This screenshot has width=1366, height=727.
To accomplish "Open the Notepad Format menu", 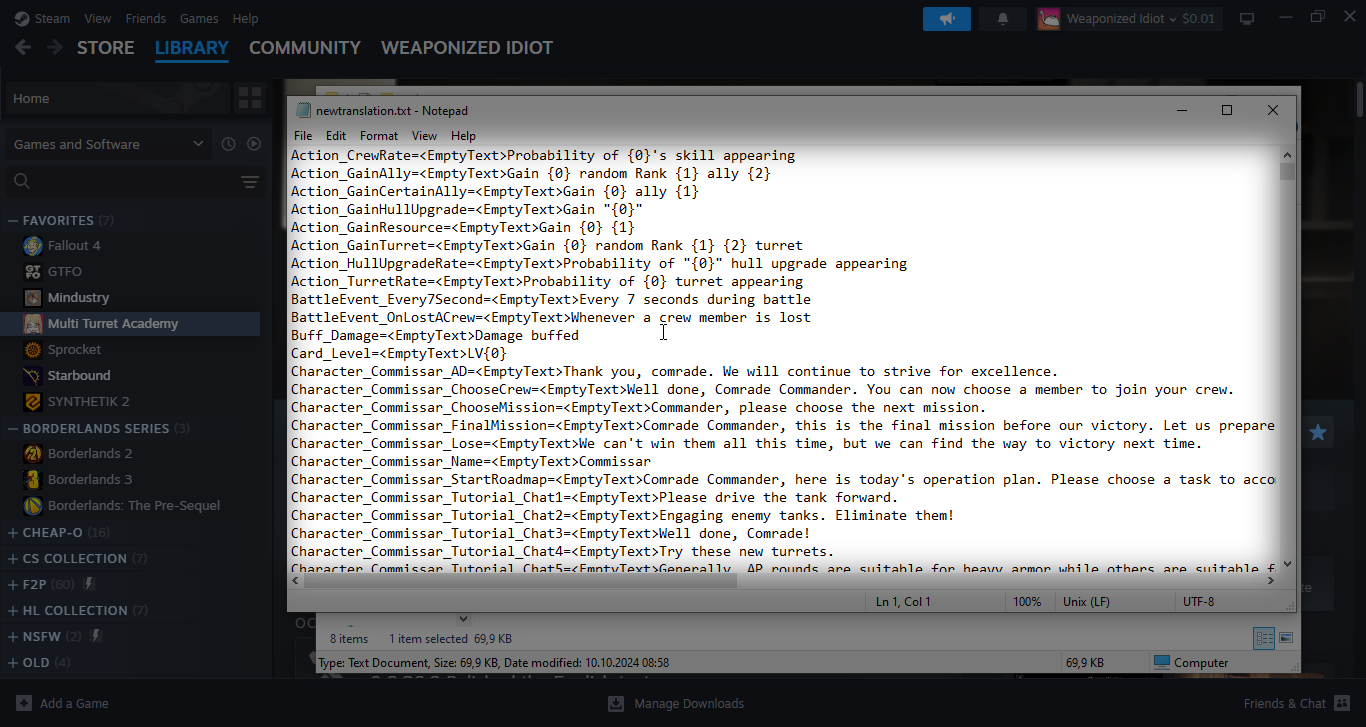I will click(379, 135).
